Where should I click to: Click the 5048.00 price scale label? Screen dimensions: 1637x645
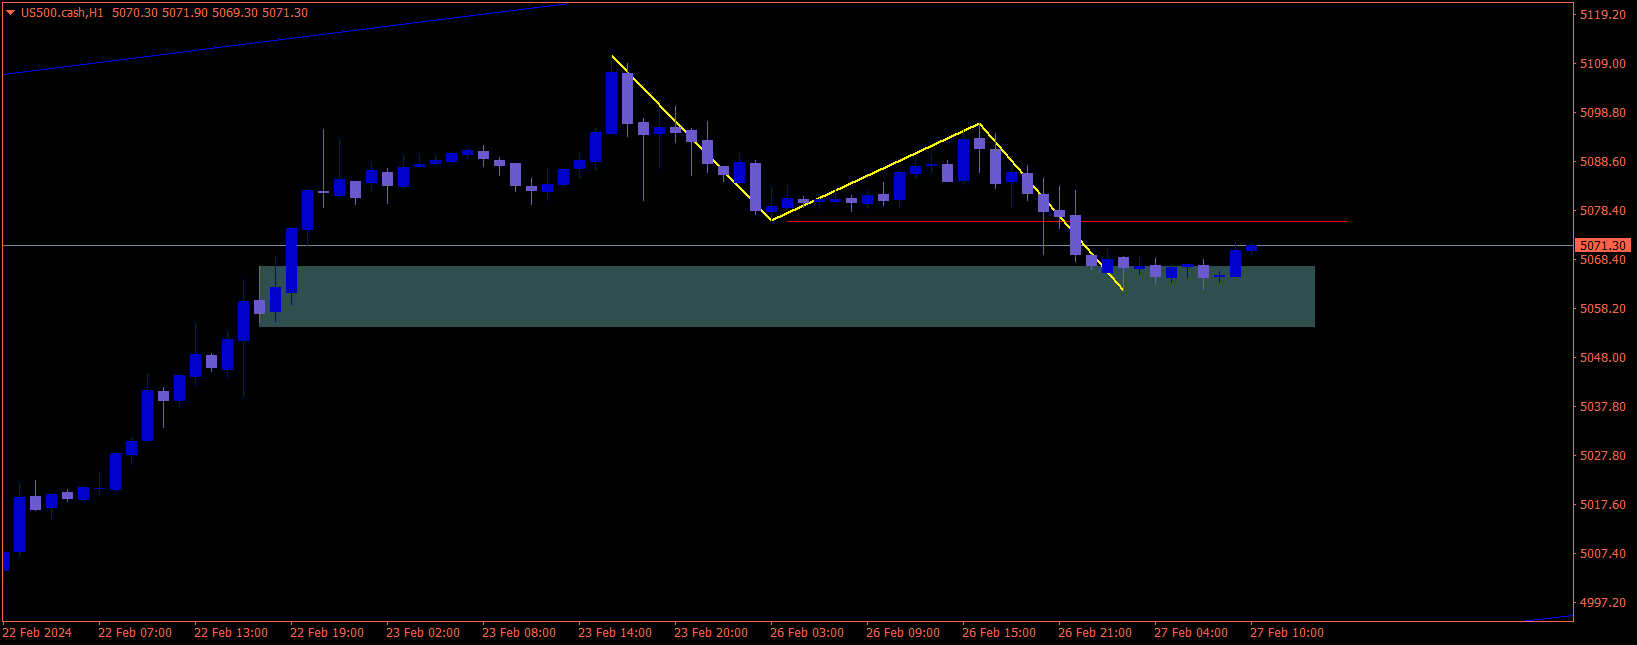1602,358
